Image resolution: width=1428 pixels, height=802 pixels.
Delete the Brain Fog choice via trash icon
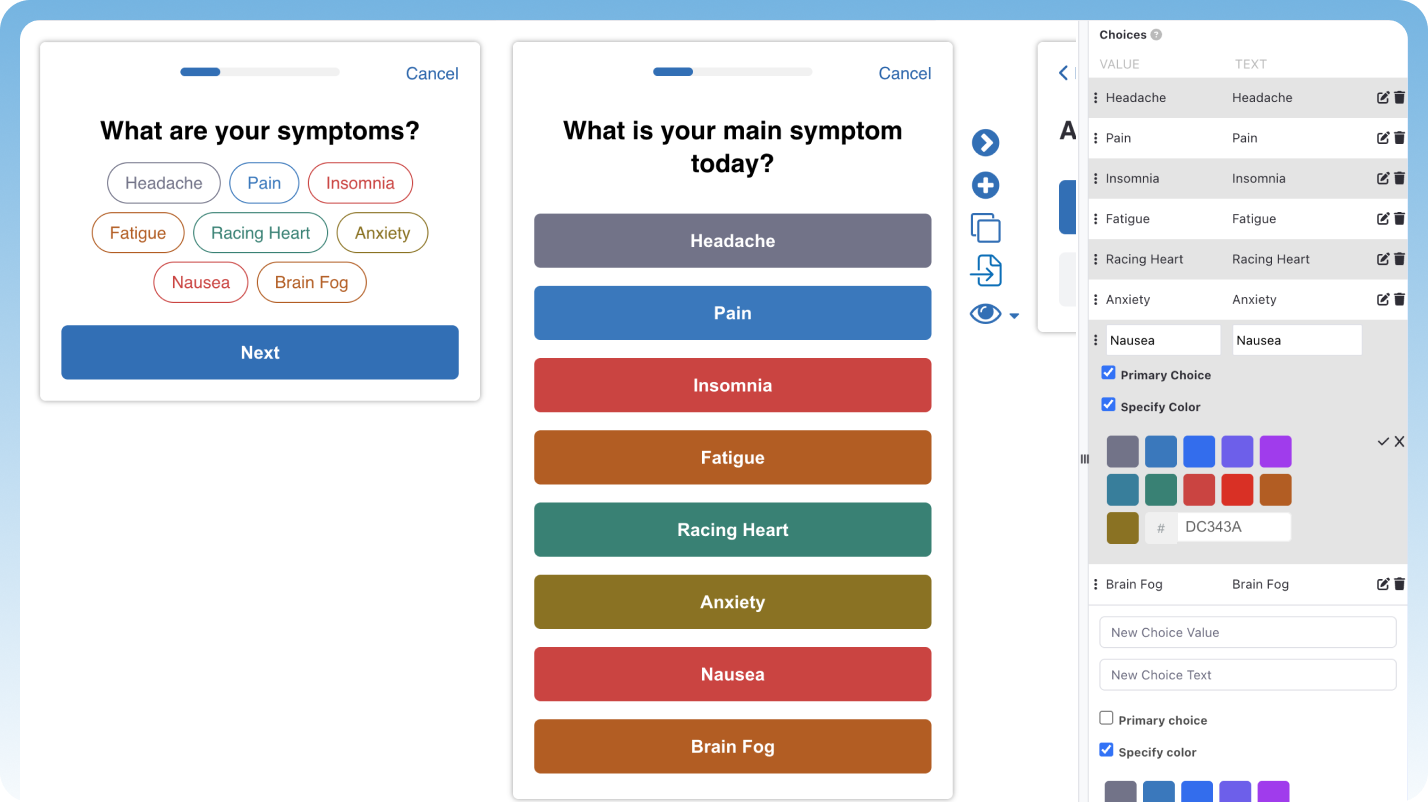tap(1398, 583)
